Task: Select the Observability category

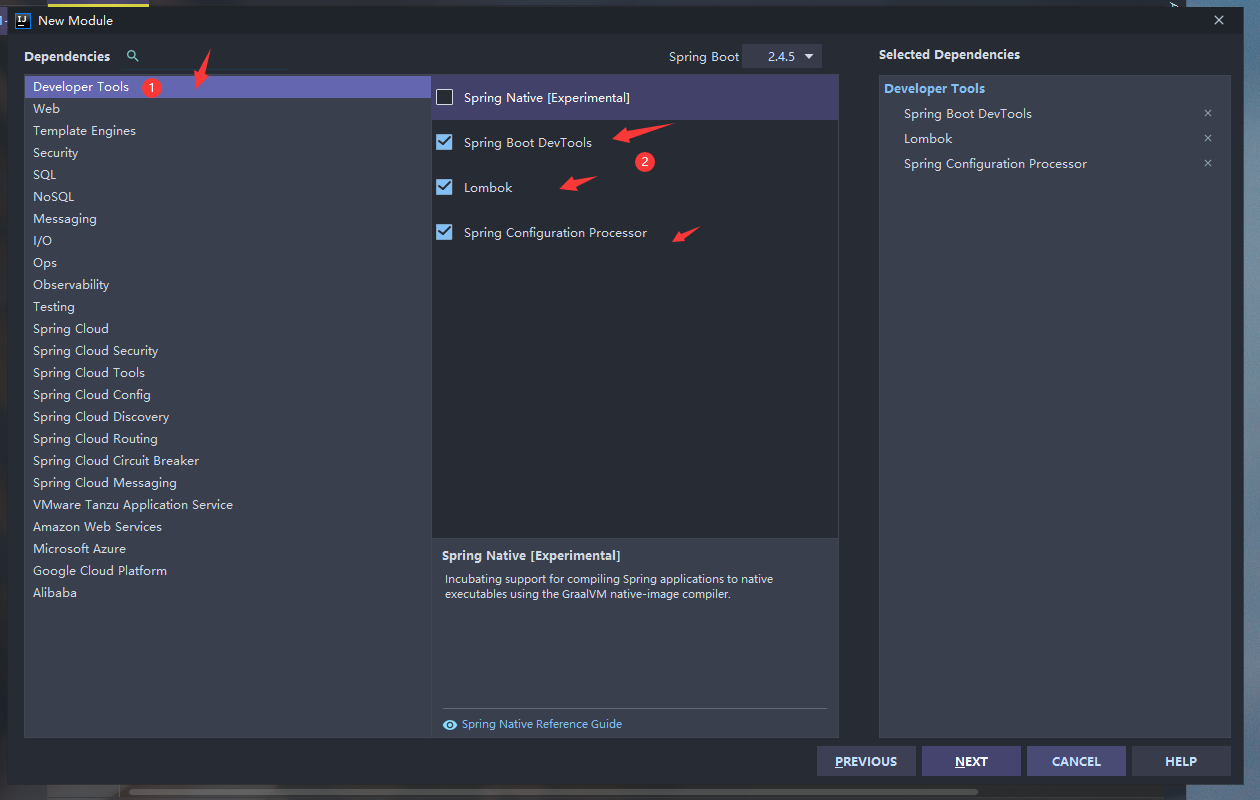Action: [x=228, y=285]
